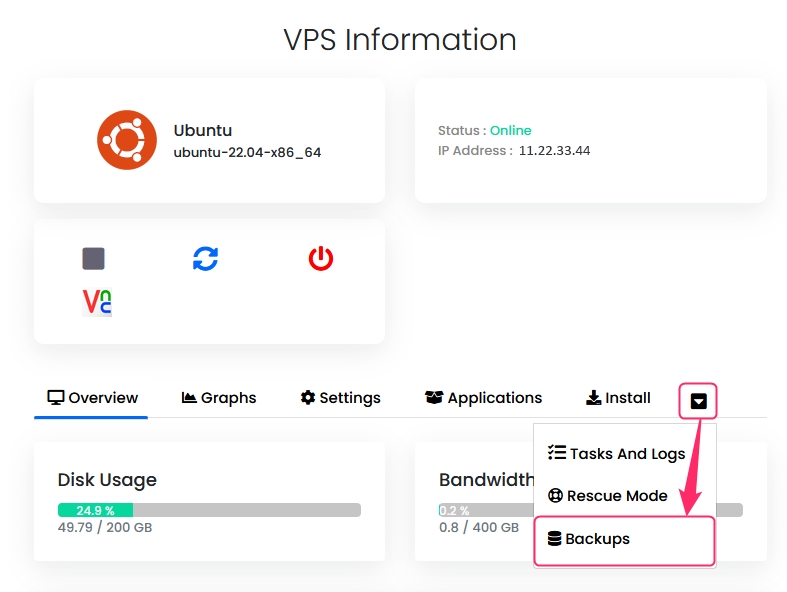Open the Applications tab
The width and height of the screenshot is (787, 592).
(x=483, y=398)
